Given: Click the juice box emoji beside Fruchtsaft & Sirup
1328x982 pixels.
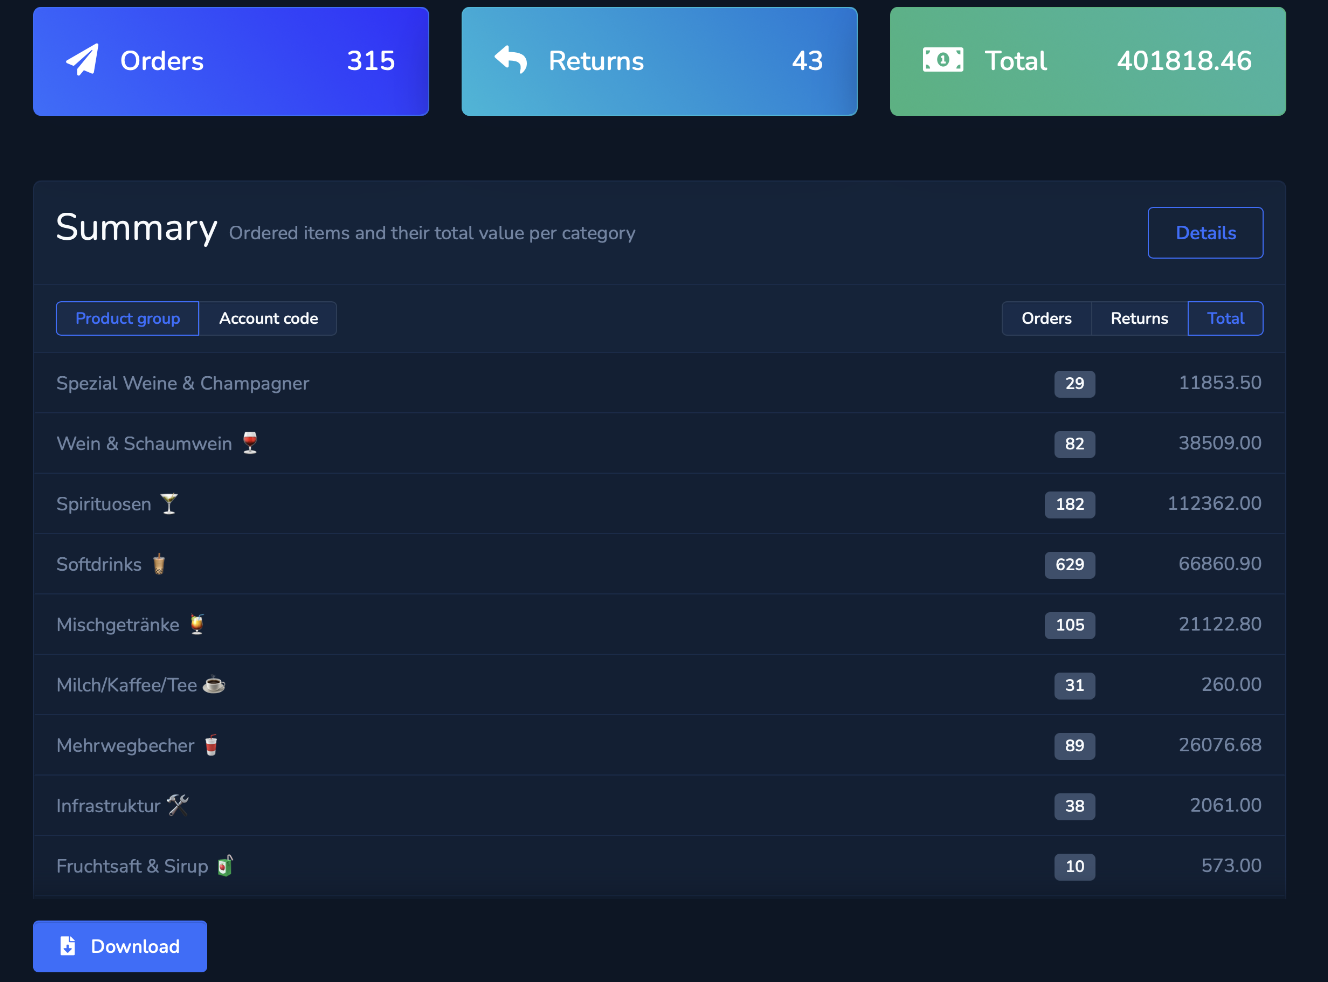Looking at the screenshot, I should pos(225,866).
